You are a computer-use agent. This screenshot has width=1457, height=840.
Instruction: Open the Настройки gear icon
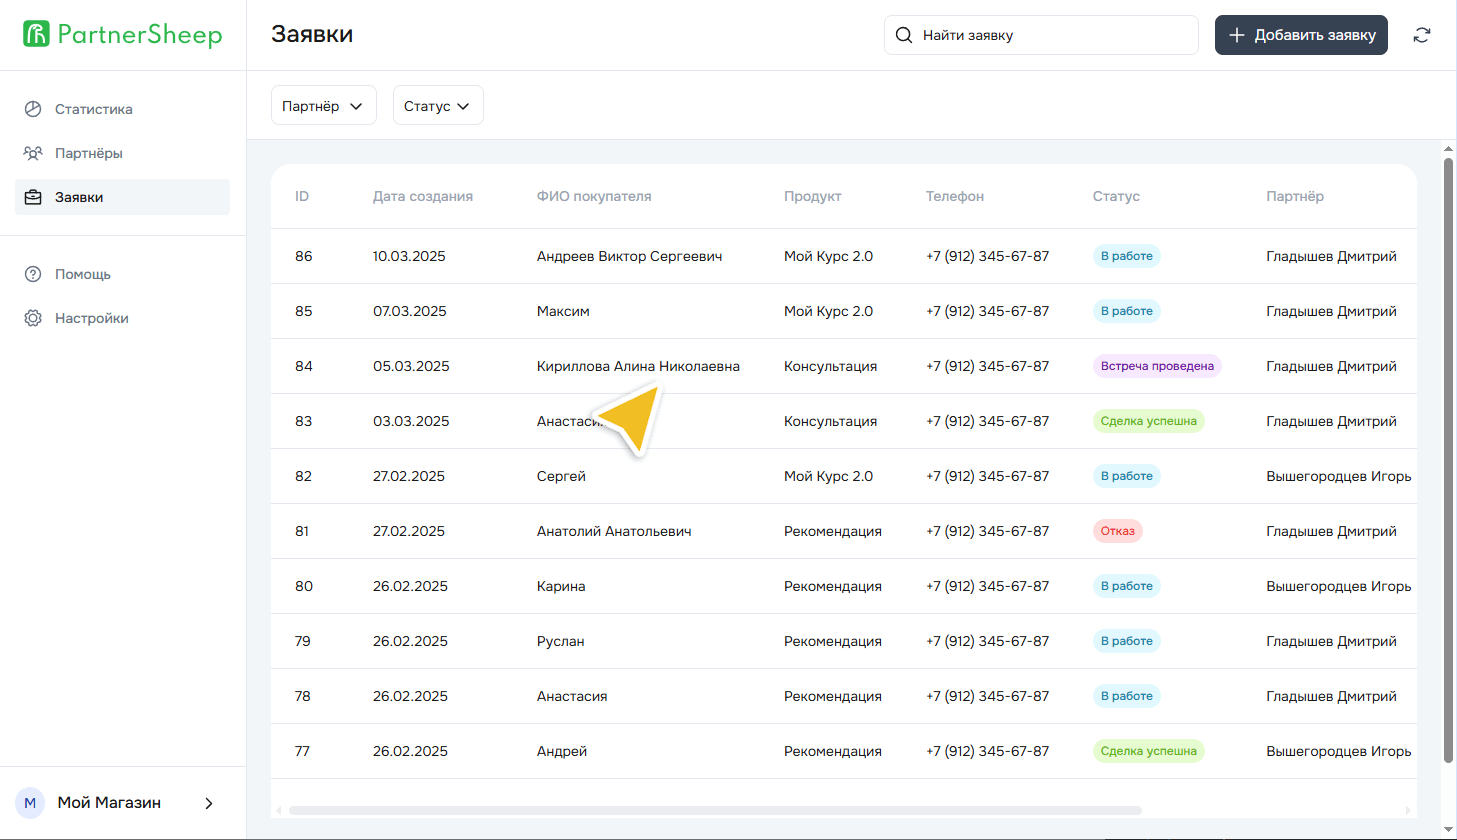[x=34, y=317]
